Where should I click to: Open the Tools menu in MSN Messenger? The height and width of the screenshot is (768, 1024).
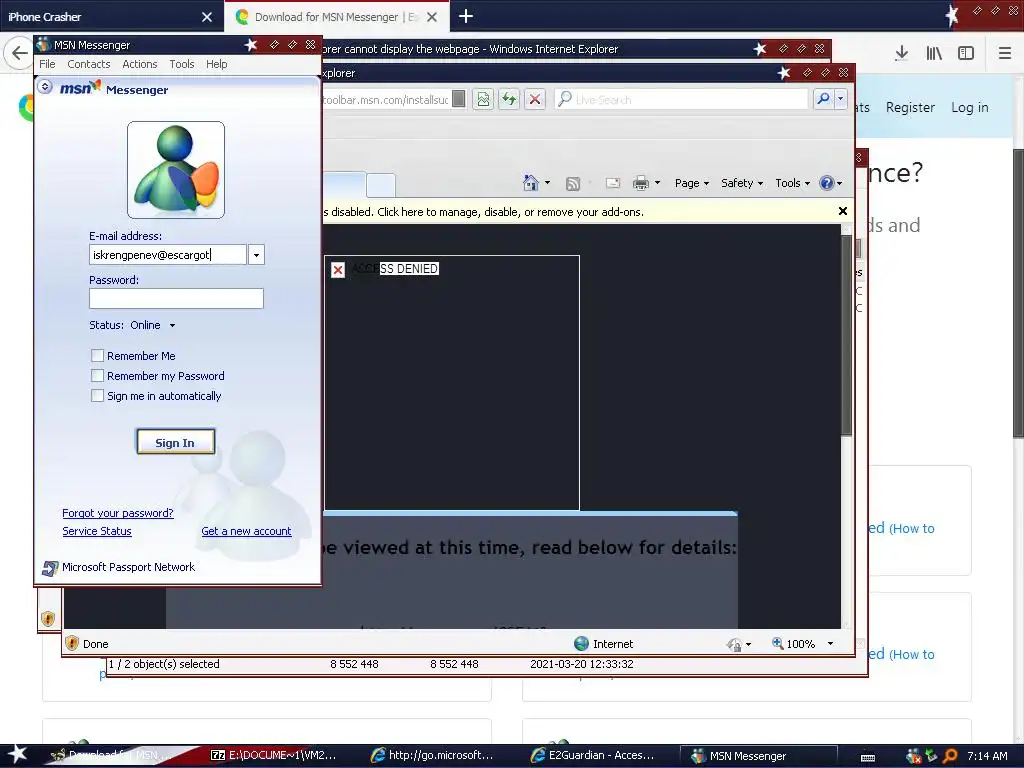click(x=182, y=64)
